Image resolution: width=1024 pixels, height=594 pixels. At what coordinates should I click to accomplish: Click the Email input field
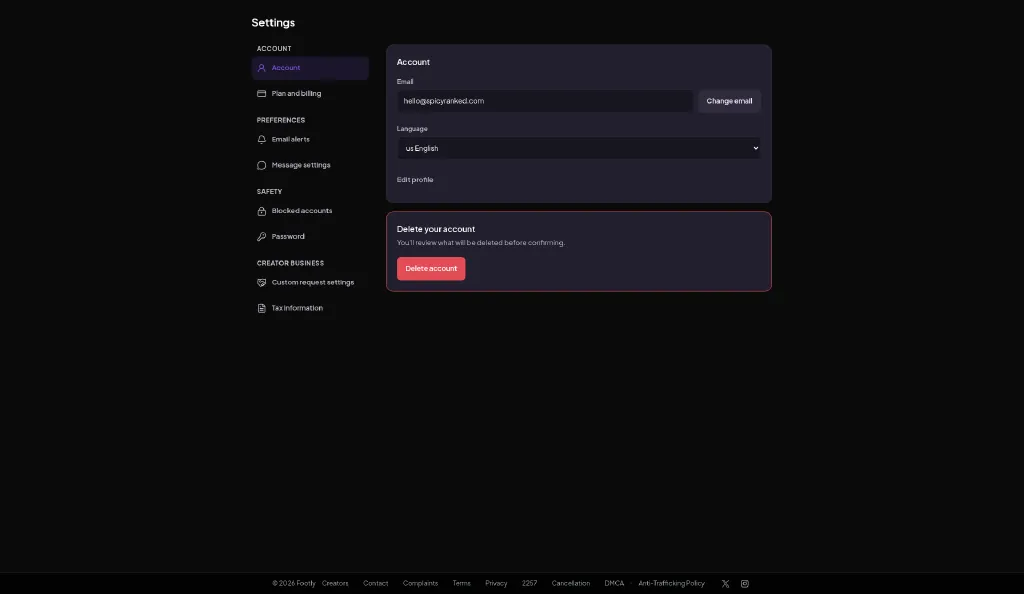coord(545,101)
